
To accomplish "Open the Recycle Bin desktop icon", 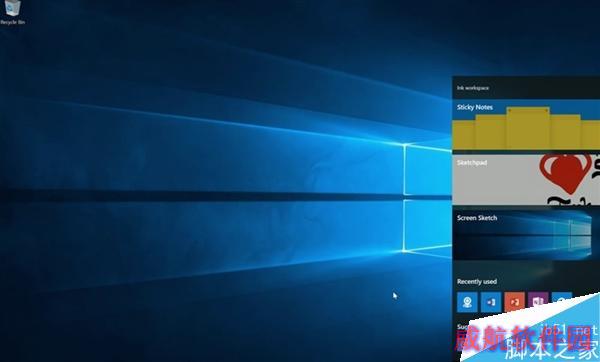I will click(x=12, y=12).
